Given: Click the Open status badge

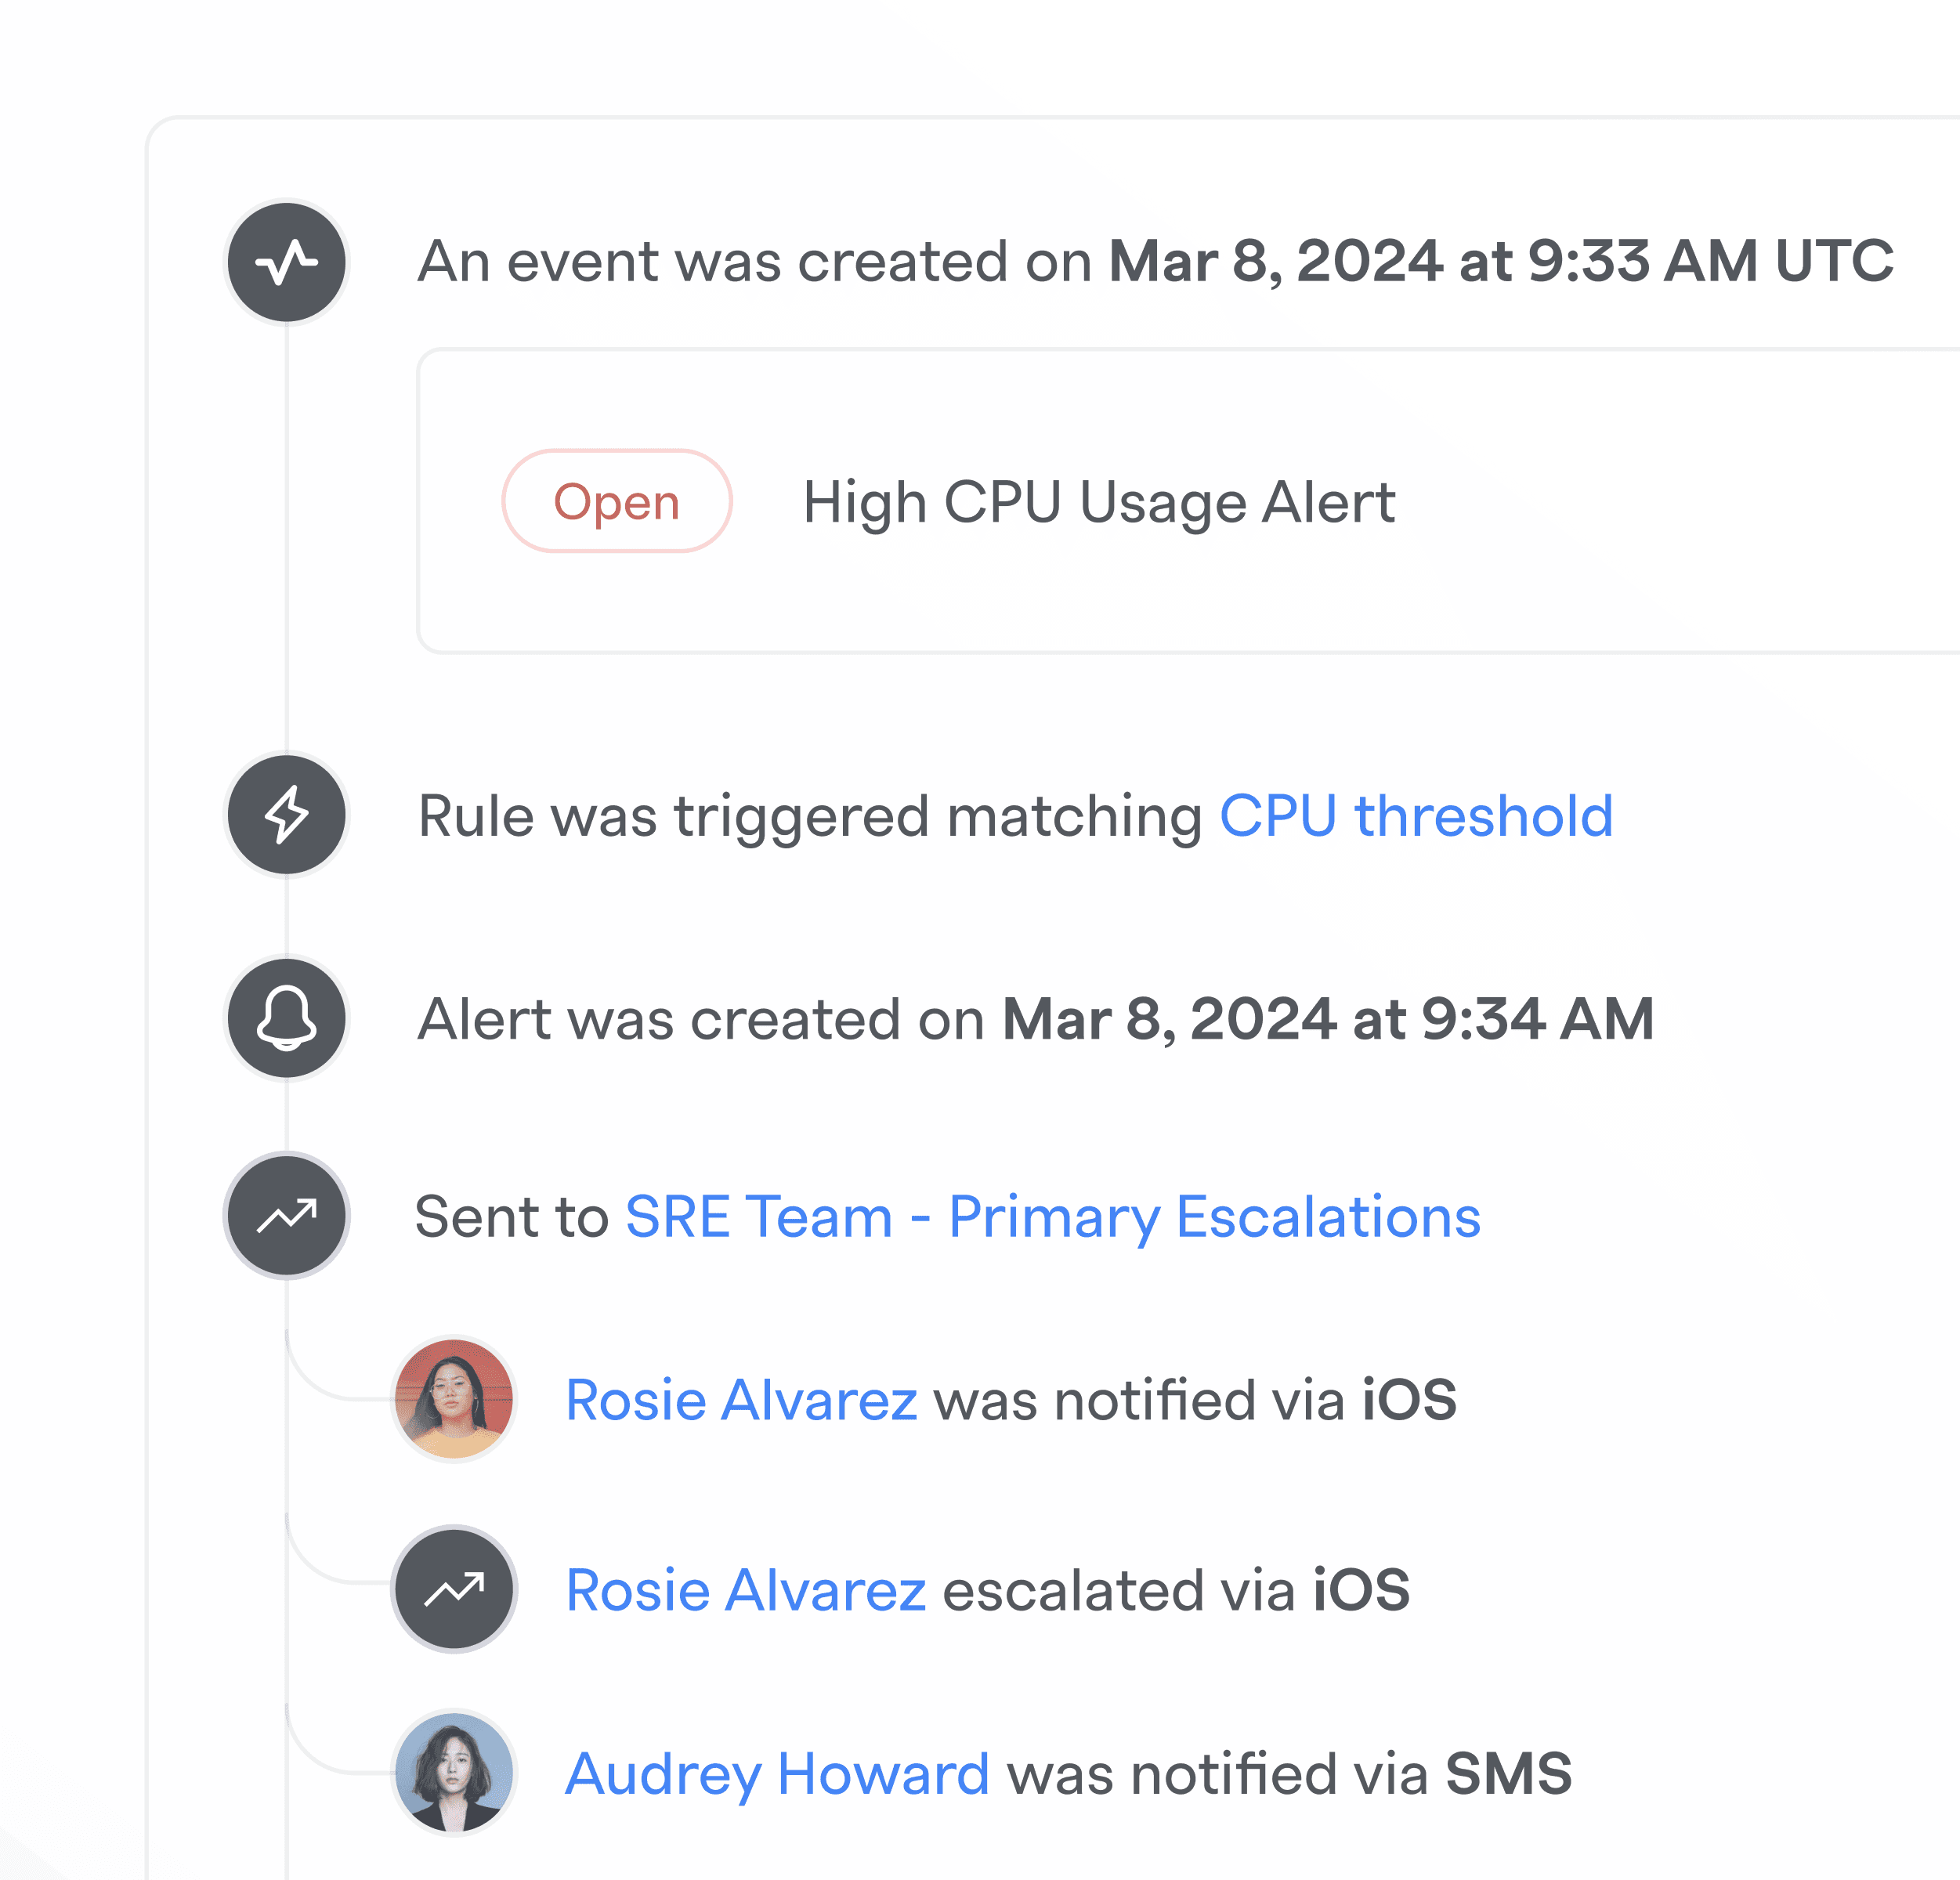Looking at the screenshot, I should [617, 501].
